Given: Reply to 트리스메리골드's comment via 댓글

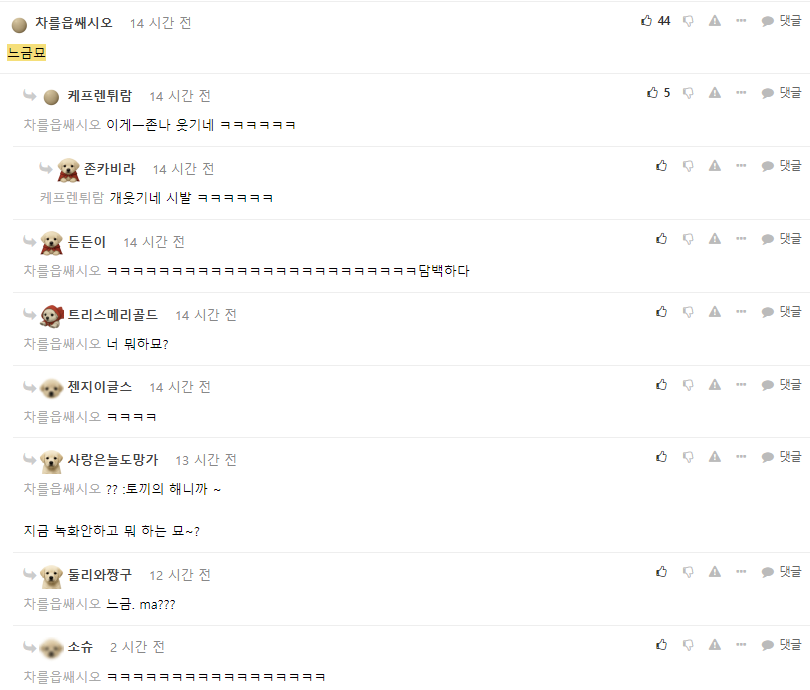Looking at the screenshot, I should [x=781, y=311].
